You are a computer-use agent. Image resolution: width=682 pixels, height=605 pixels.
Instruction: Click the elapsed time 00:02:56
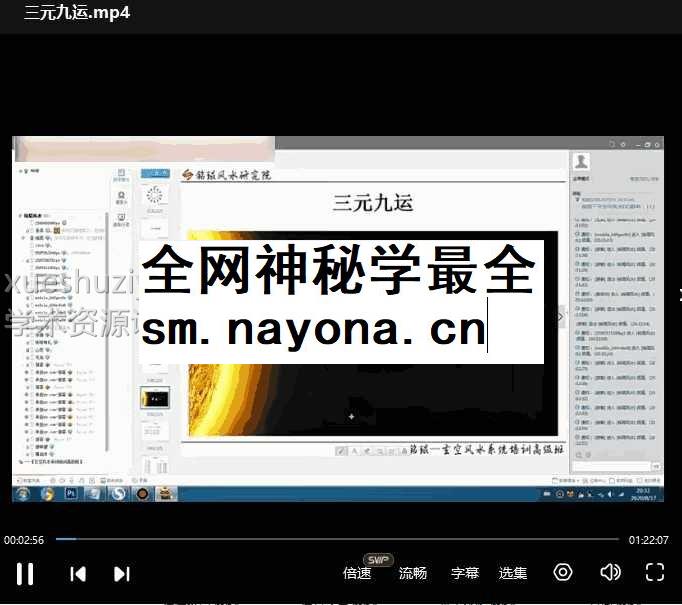coord(24,540)
